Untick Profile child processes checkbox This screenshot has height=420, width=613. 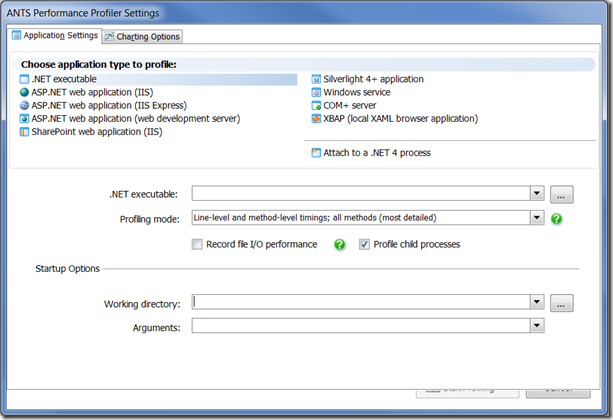(x=364, y=244)
